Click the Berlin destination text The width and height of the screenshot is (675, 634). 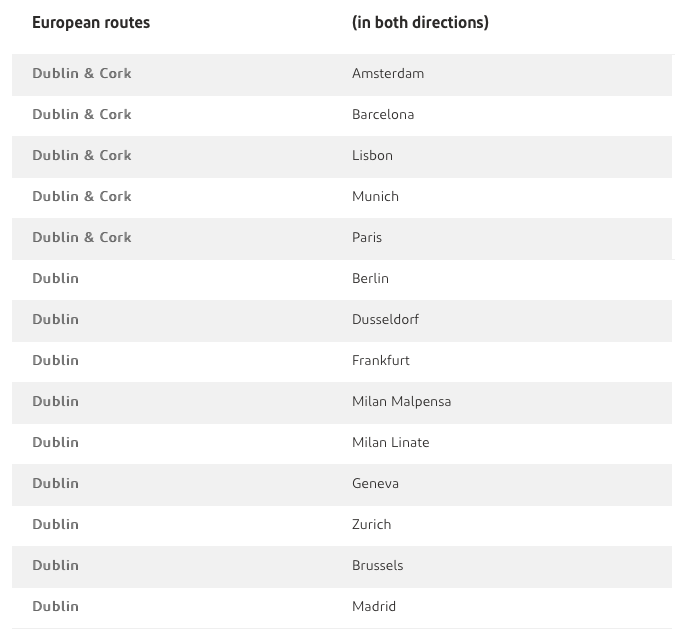click(370, 279)
